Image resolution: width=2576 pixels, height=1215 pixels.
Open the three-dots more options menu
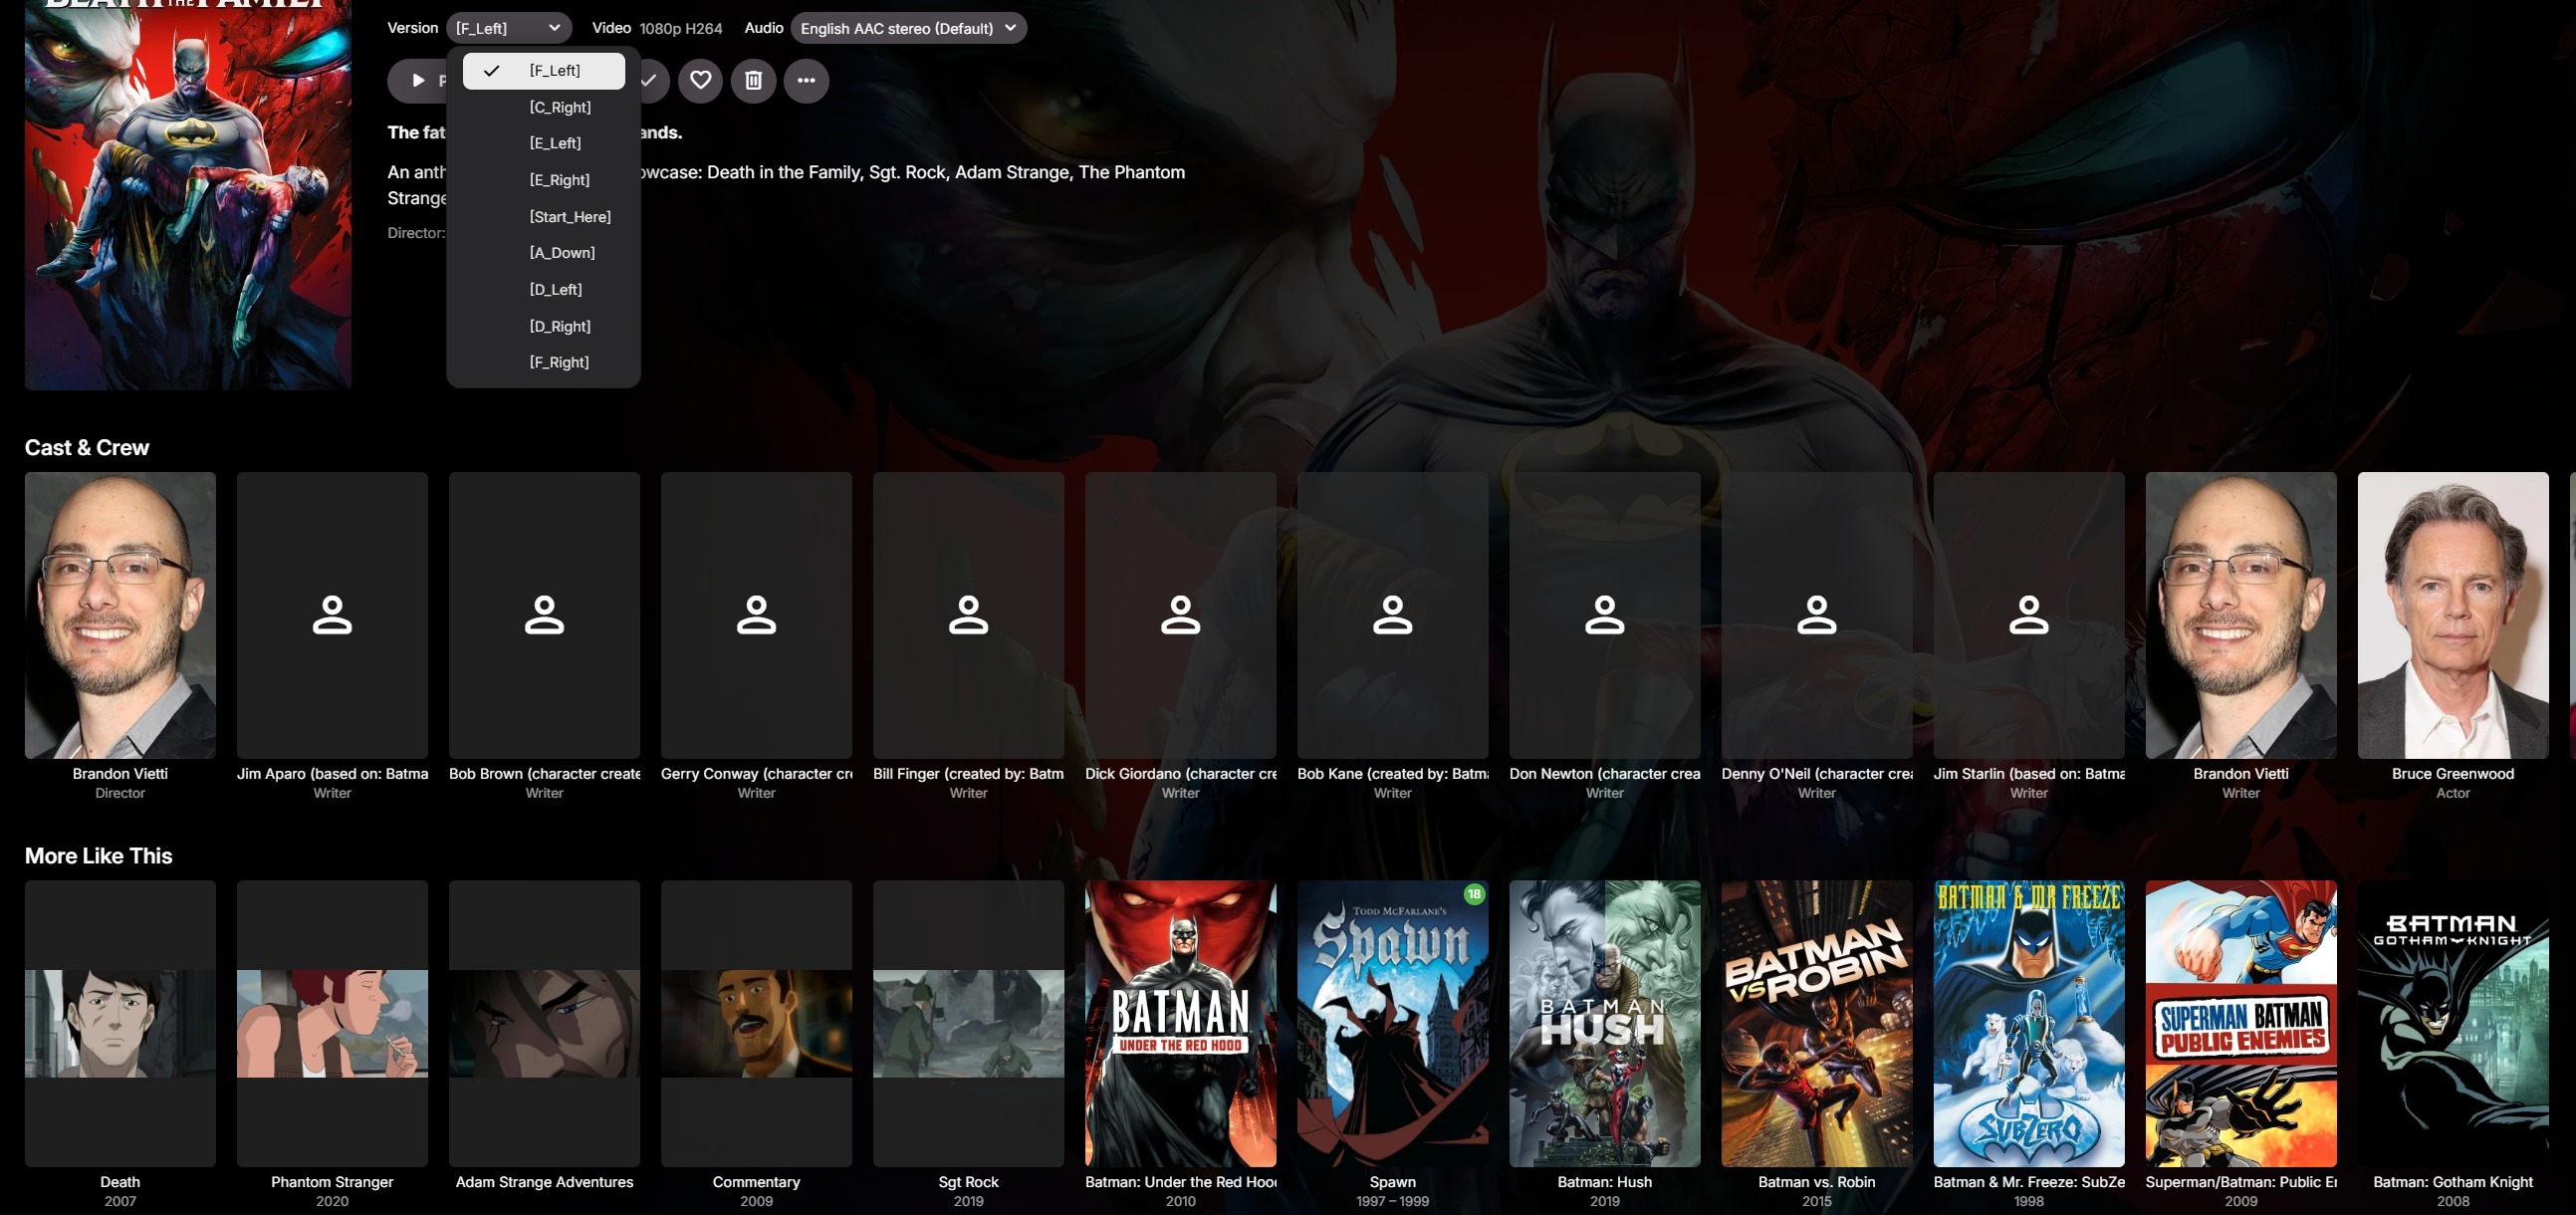806,80
